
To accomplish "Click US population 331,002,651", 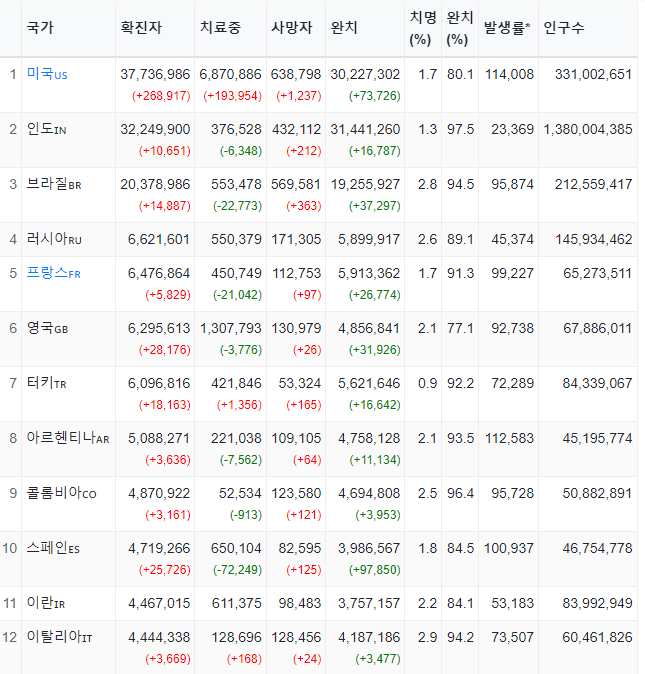I will (x=593, y=74).
